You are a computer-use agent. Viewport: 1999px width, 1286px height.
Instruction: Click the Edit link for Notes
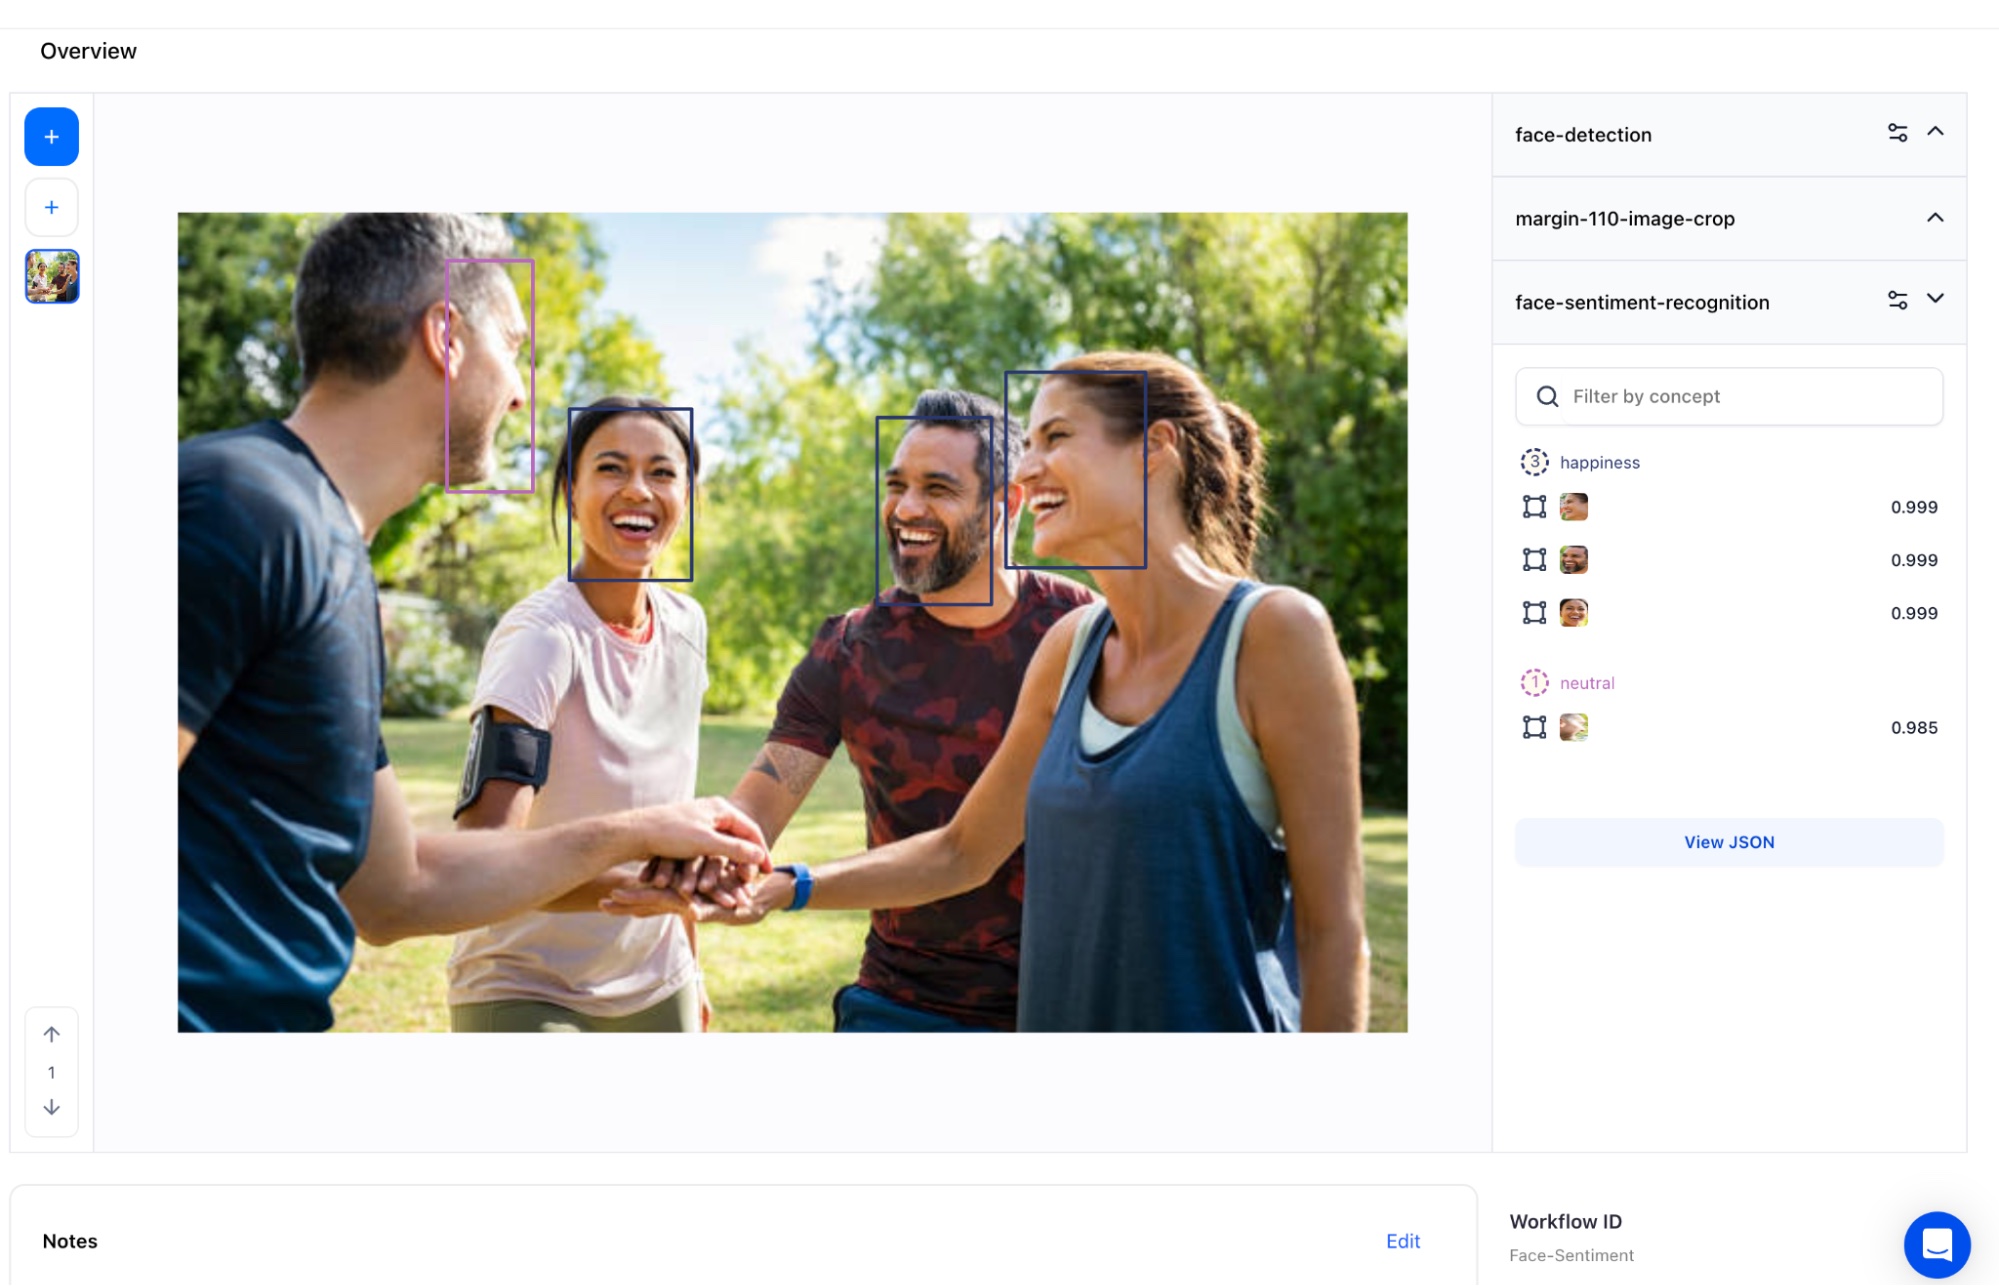[x=1402, y=1241]
